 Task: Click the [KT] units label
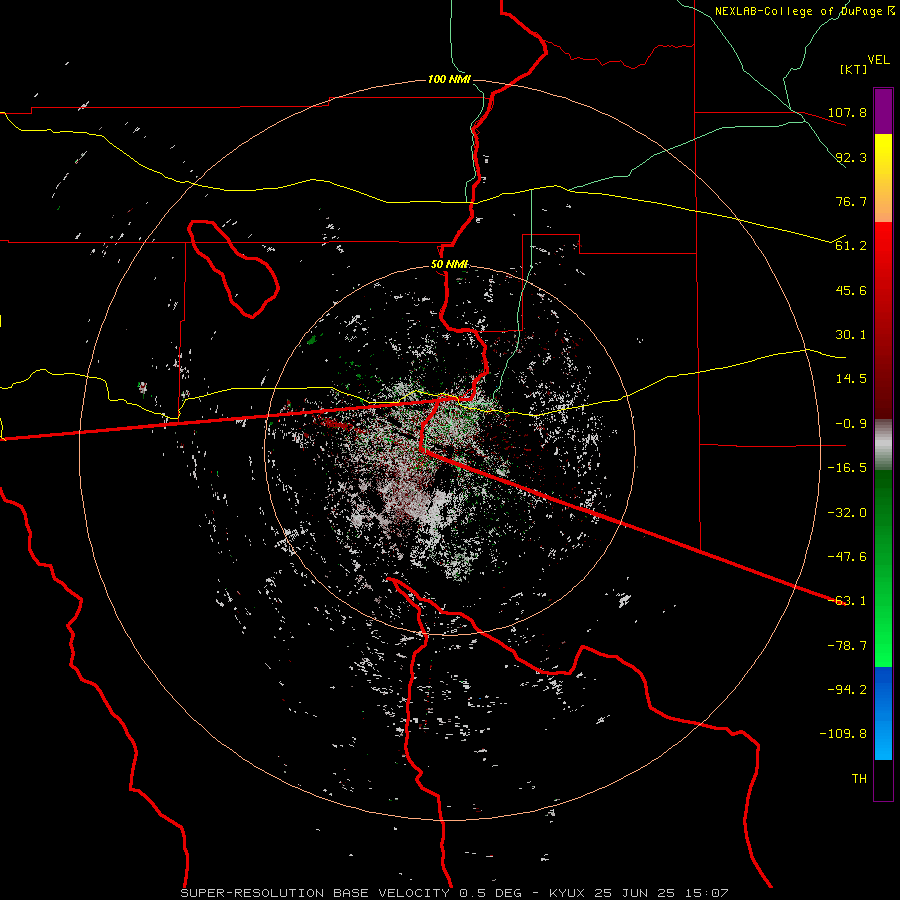click(x=854, y=69)
